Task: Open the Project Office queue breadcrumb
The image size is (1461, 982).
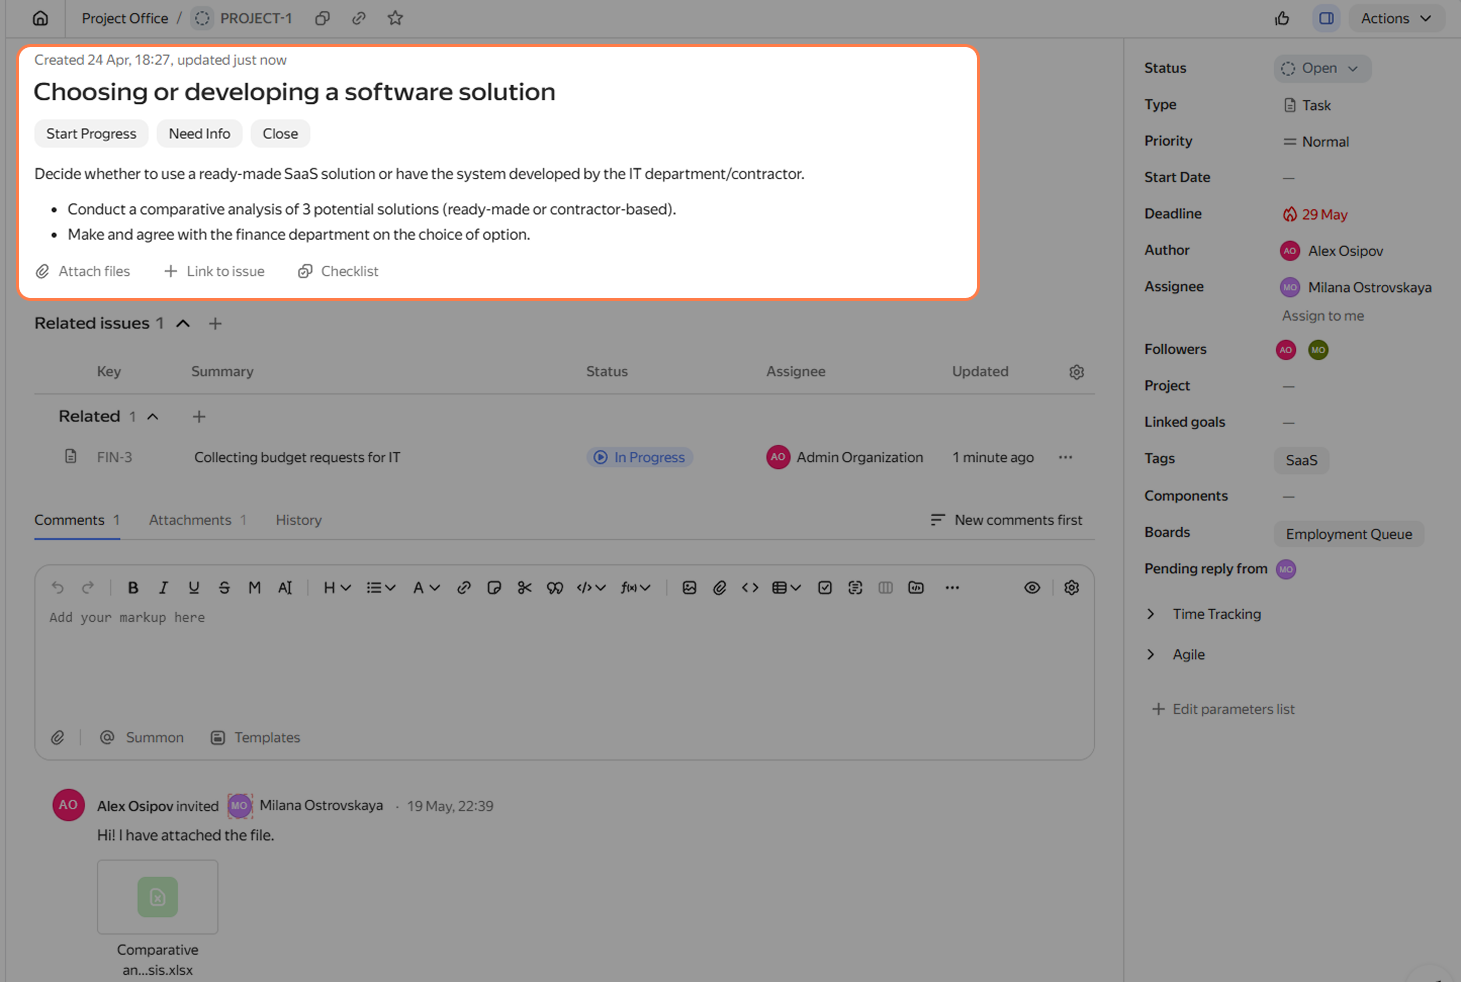Action: click(125, 18)
